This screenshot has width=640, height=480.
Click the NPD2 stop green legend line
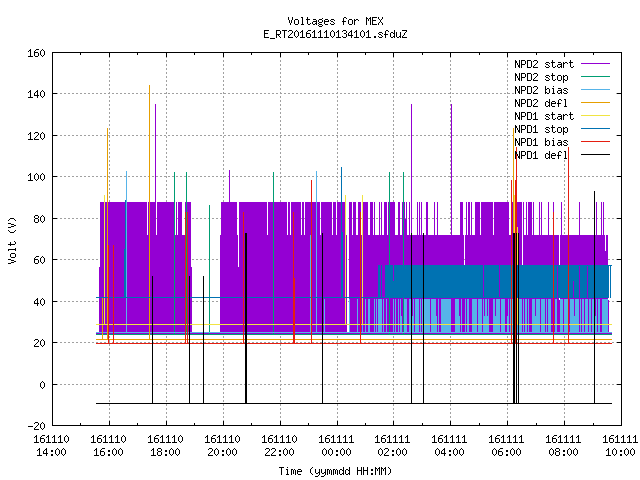[595, 77]
